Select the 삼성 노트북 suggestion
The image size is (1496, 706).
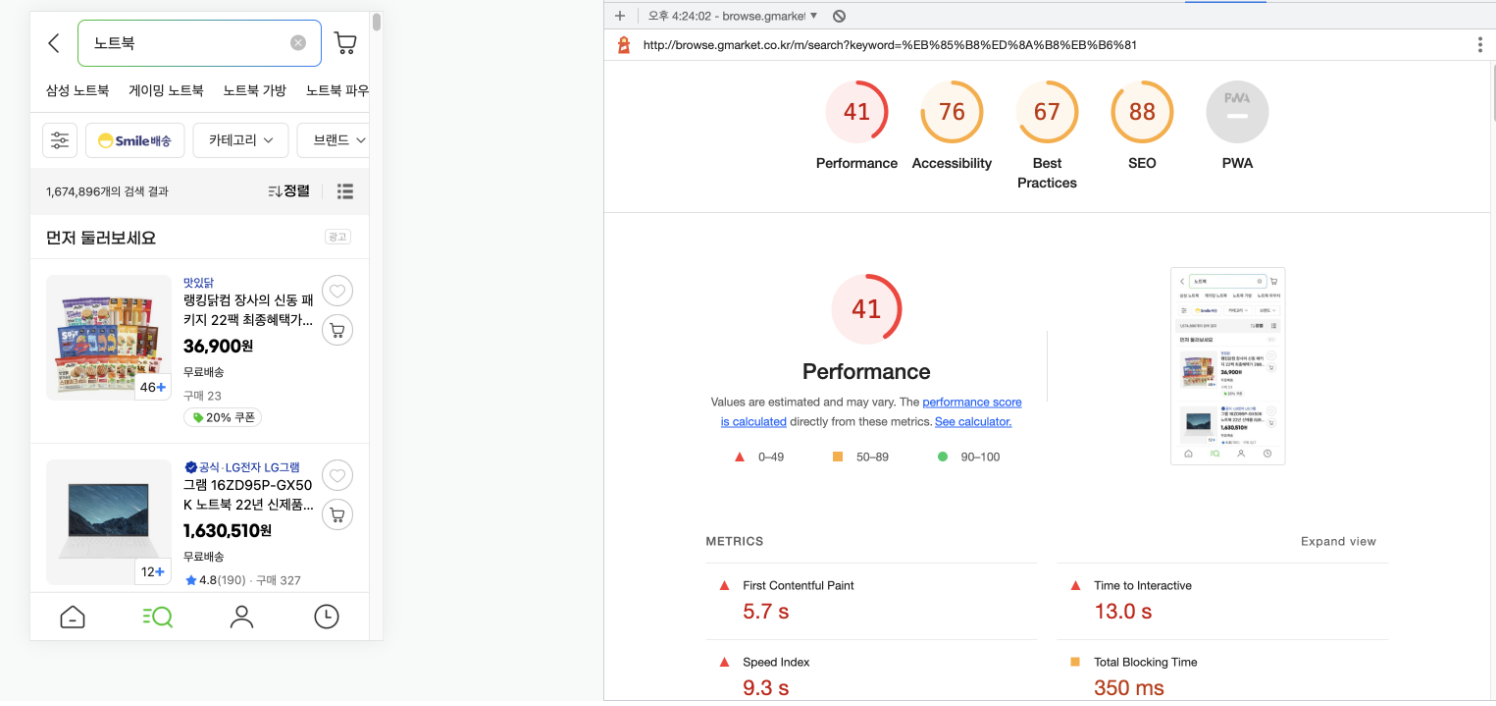pos(77,90)
